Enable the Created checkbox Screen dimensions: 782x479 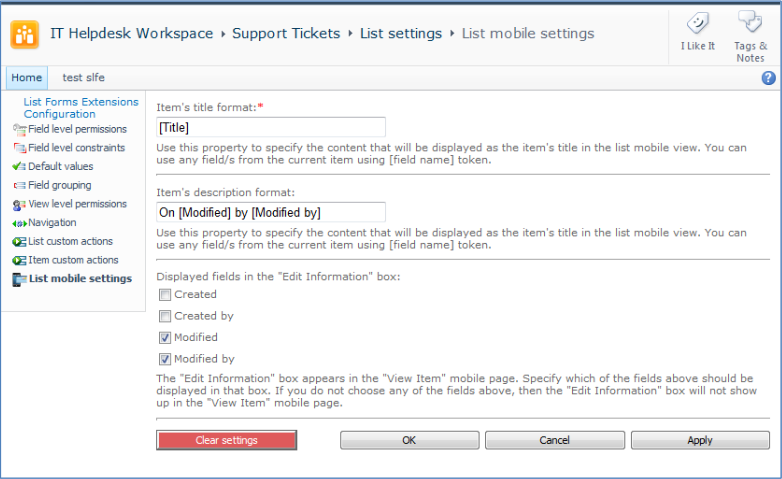[x=165, y=295]
